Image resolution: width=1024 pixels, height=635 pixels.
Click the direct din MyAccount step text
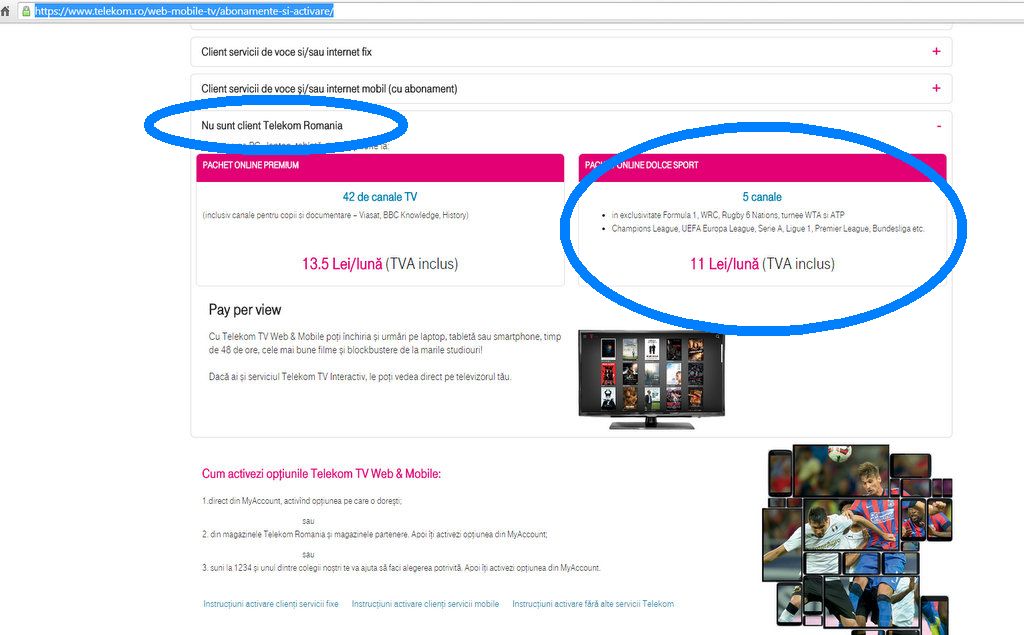pos(302,501)
